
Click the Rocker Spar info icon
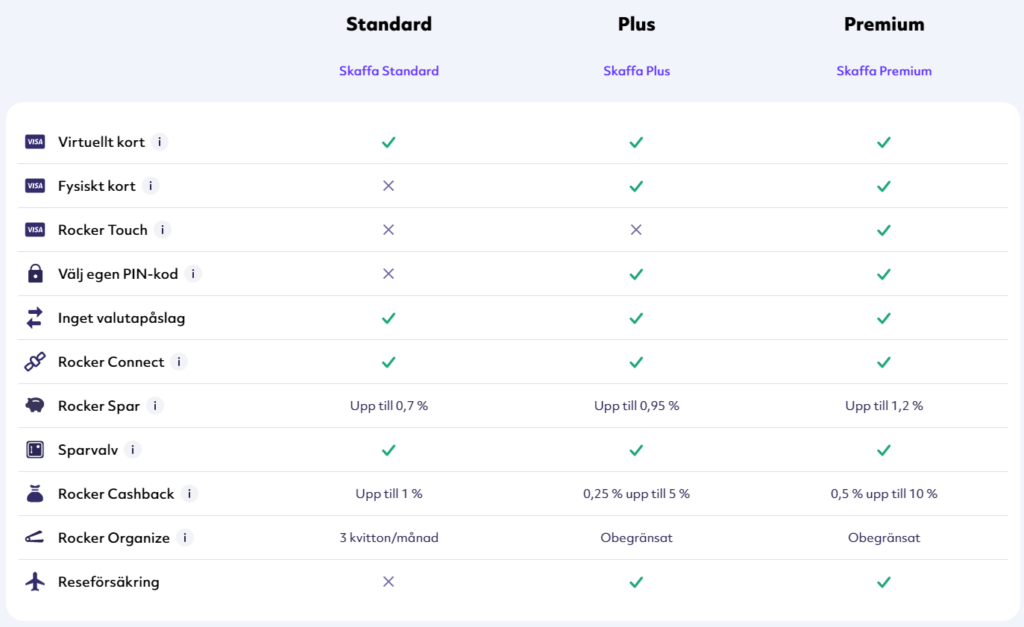click(155, 406)
